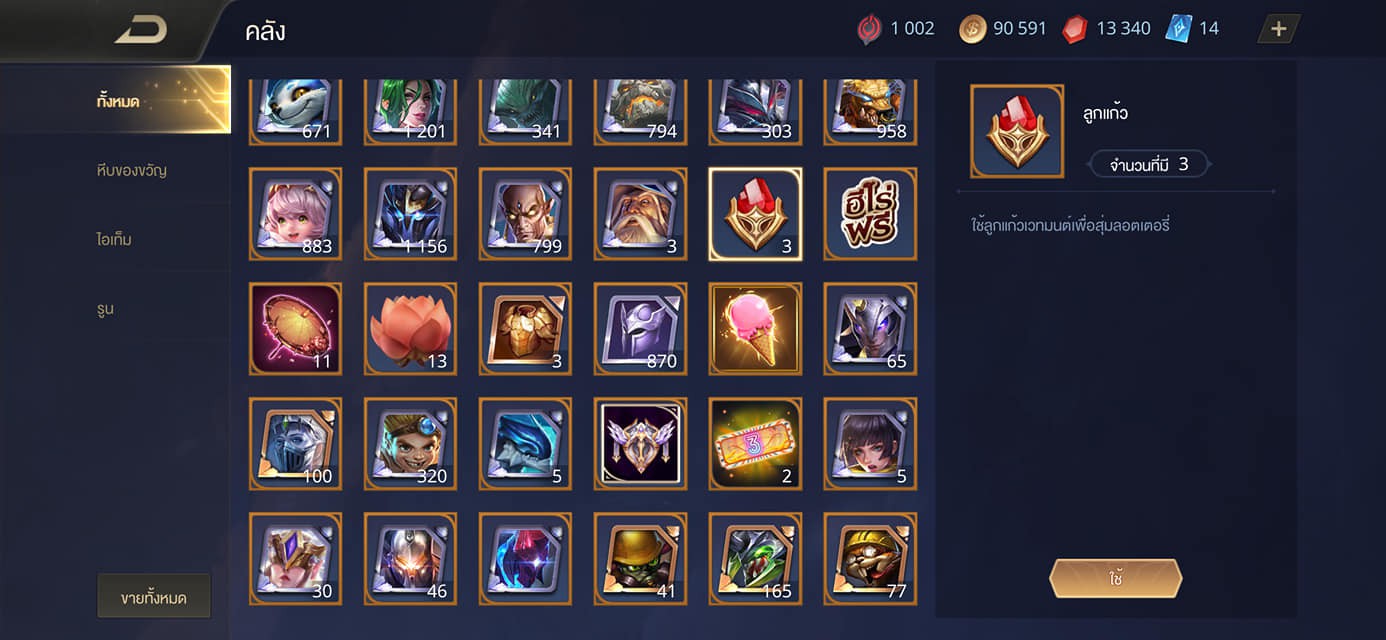Viewport: 1386px width, 640px height.
Task: Open the ไอเท็ม category
Action: point(116,239)
